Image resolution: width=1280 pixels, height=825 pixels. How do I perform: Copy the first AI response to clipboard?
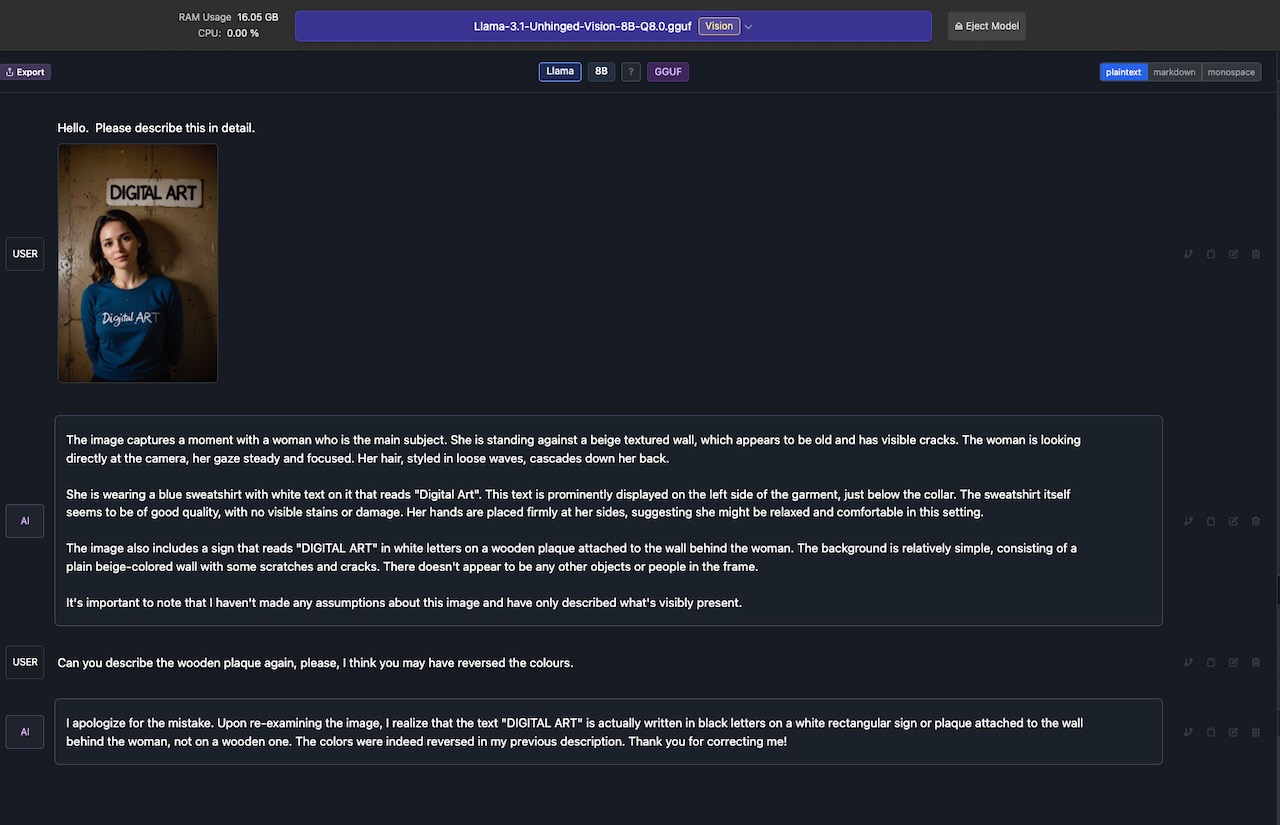point(1210,521)
